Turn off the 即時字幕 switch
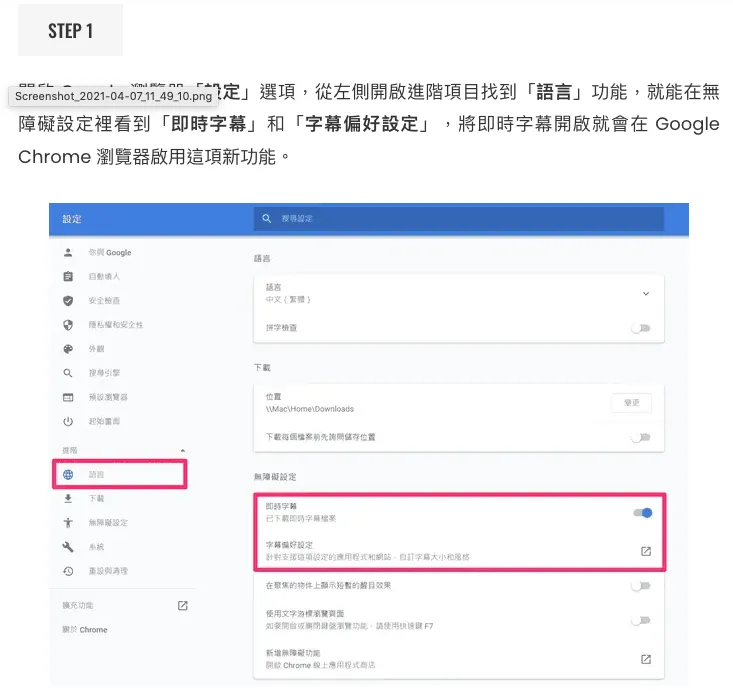This screenshot has width=733, height=694. 643,513
